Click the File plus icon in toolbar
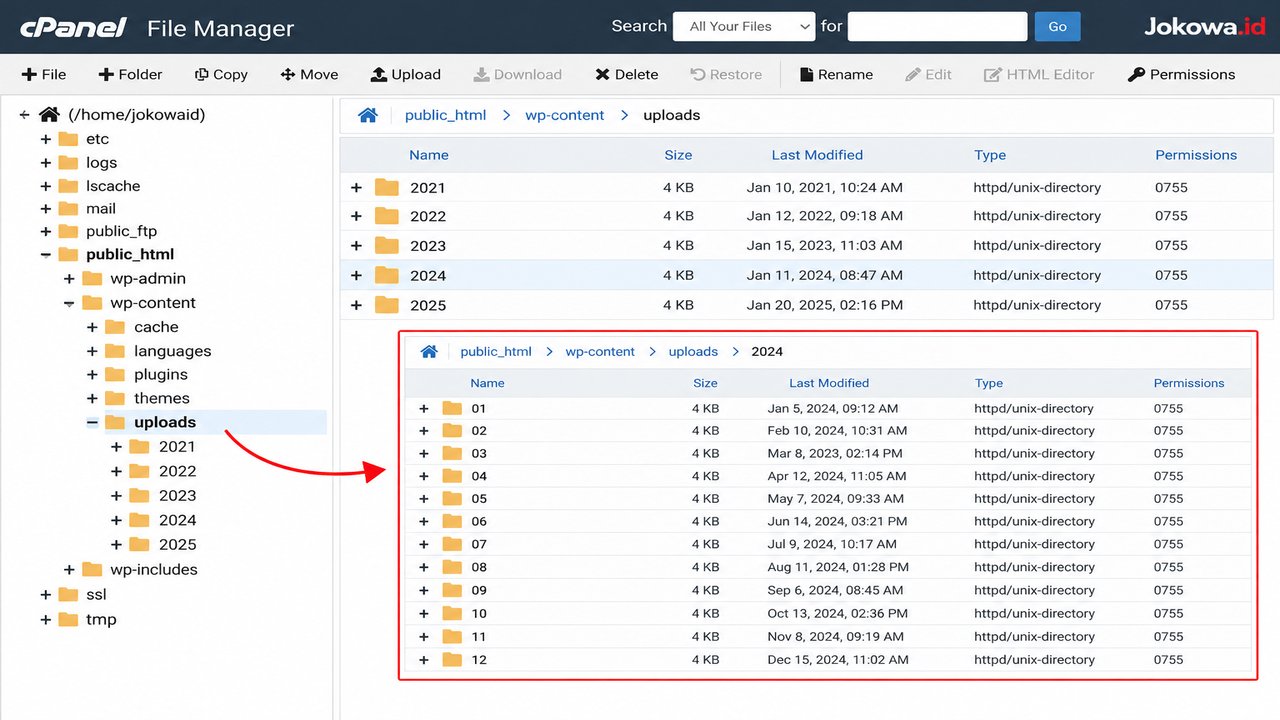This screenshot has height=720, width=1280. 29,74
